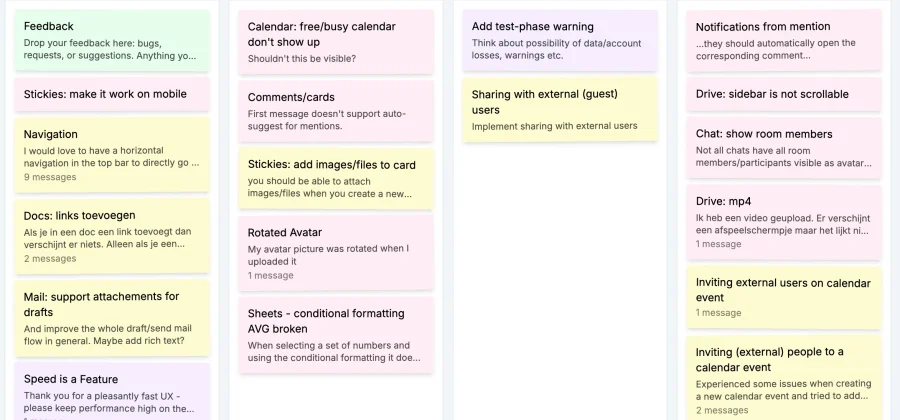Image resolution: width=900 pixels, height=420 pixels.
Task: Select the Comments/cards card
Action: [x=336, y=111]
